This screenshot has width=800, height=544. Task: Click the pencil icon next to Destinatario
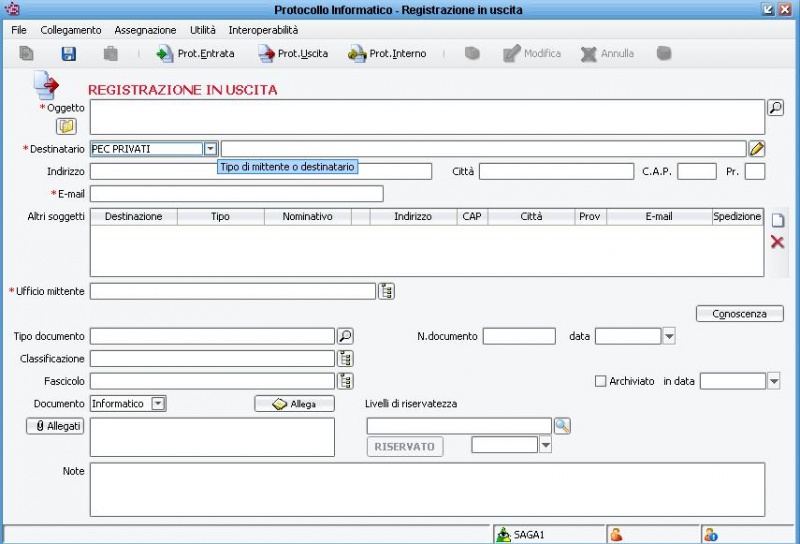coord(757,149)
